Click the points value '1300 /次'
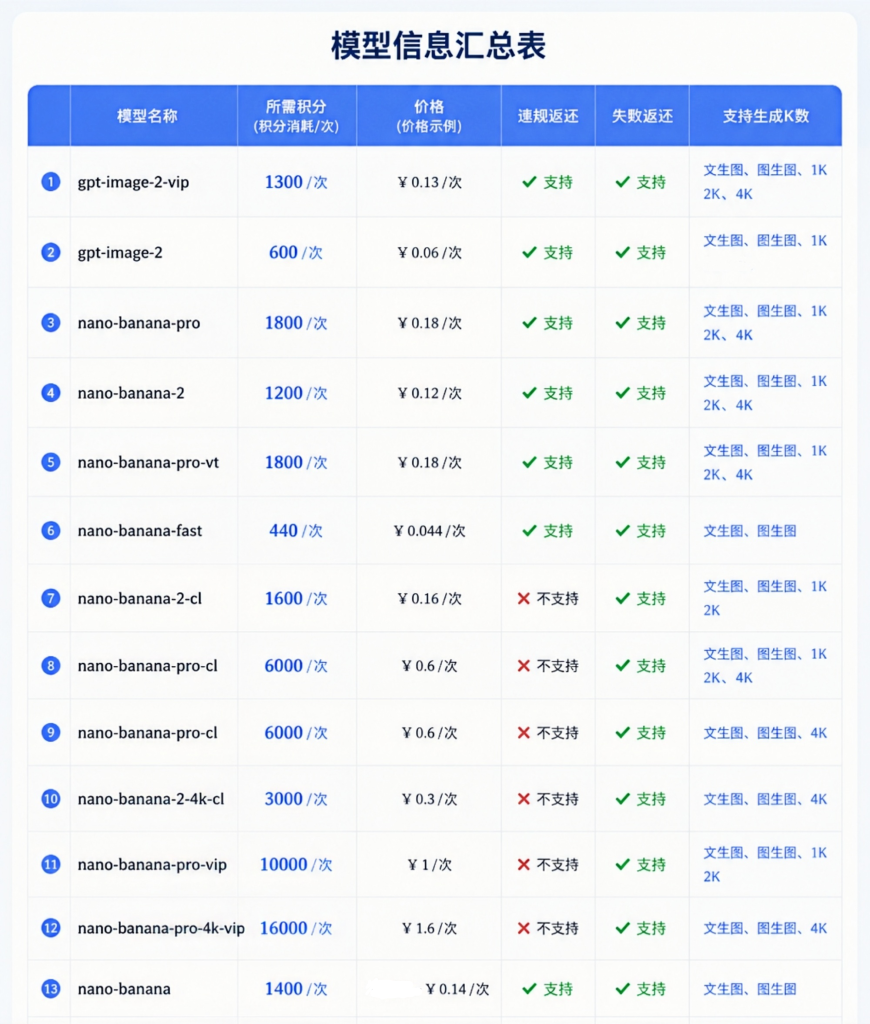This screenshot has height=1024, width=870. point(296,182)
